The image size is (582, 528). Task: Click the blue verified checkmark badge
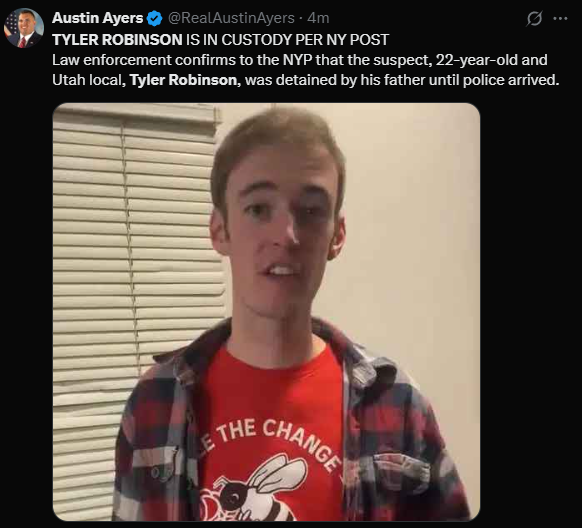click(x=154, y=18)
